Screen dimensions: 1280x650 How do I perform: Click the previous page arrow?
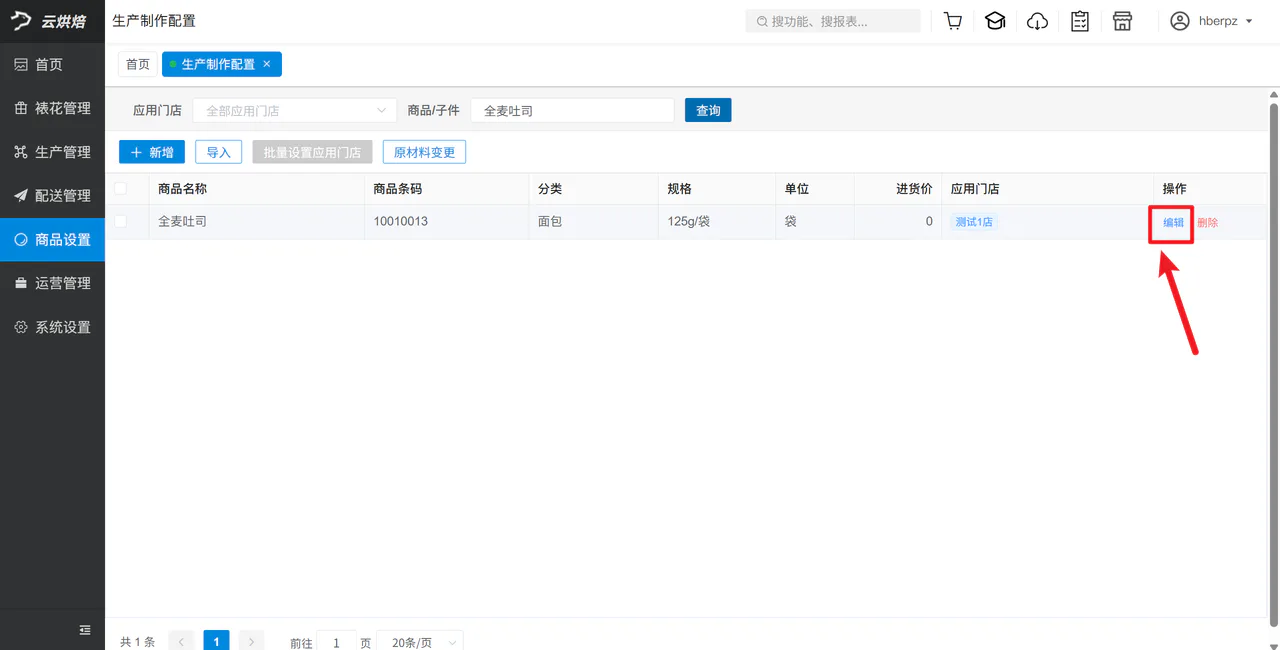pos(181,641)
